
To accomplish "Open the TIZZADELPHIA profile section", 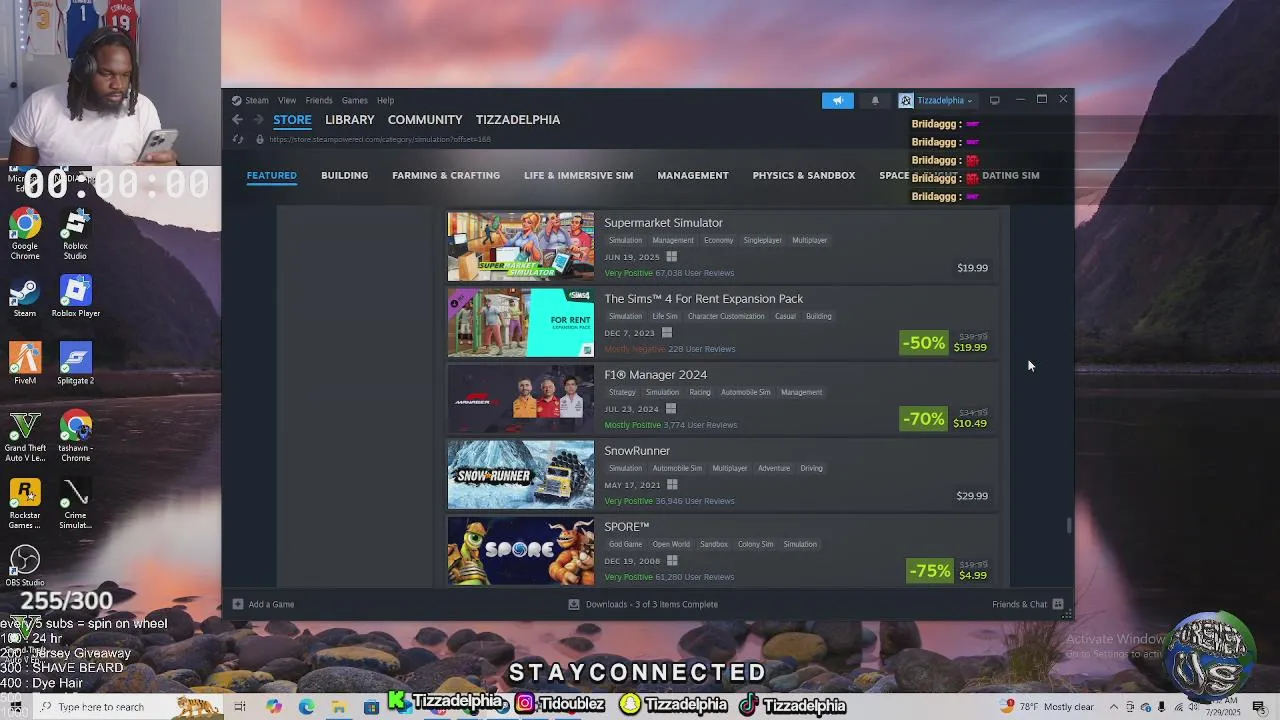I will (518, 120).
